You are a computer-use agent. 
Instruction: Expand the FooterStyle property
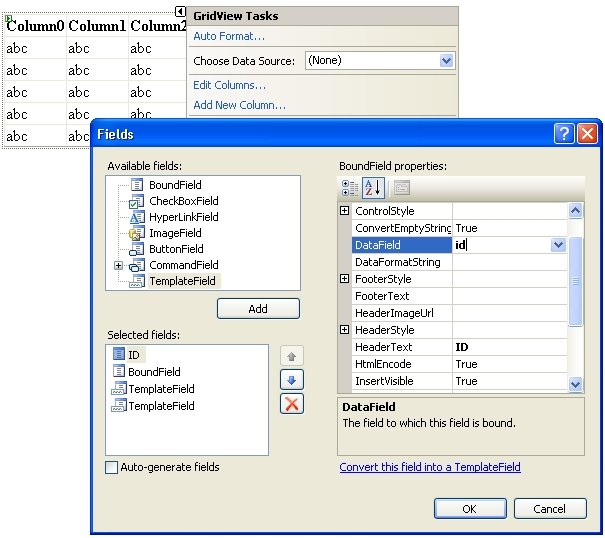pyautogui.click(x=345, y=279)
